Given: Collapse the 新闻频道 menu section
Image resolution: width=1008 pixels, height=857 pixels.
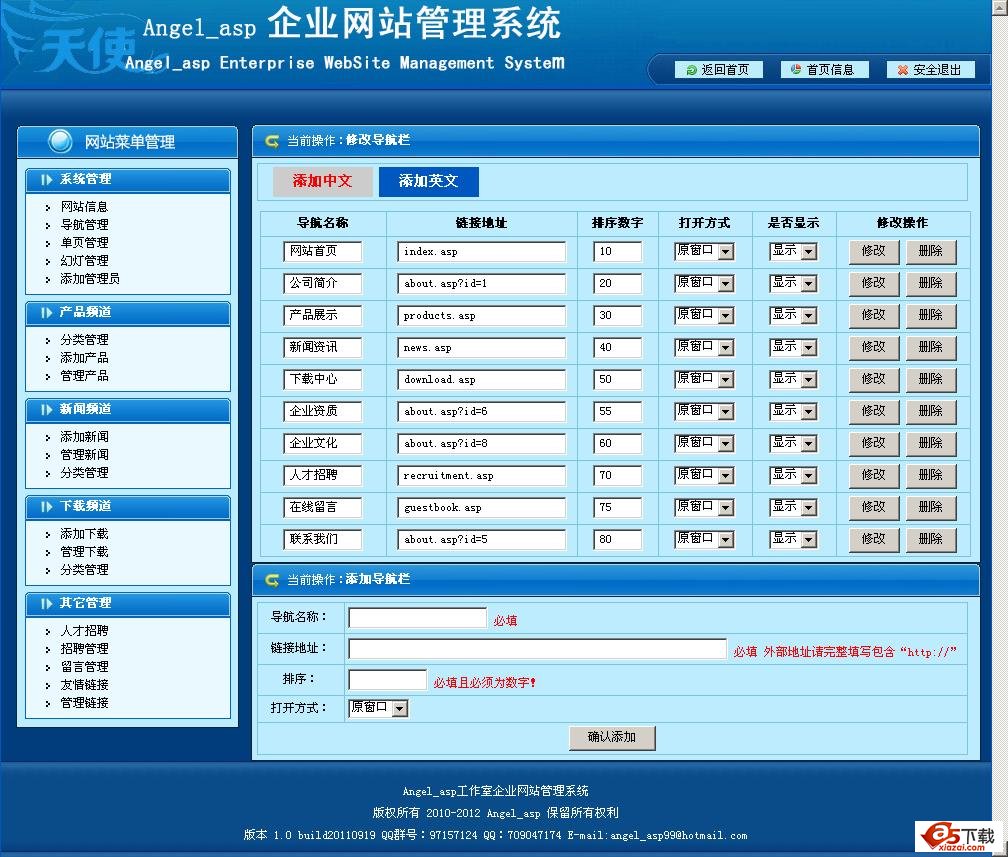Looking at the screenshot, I should tap(127, 410).
